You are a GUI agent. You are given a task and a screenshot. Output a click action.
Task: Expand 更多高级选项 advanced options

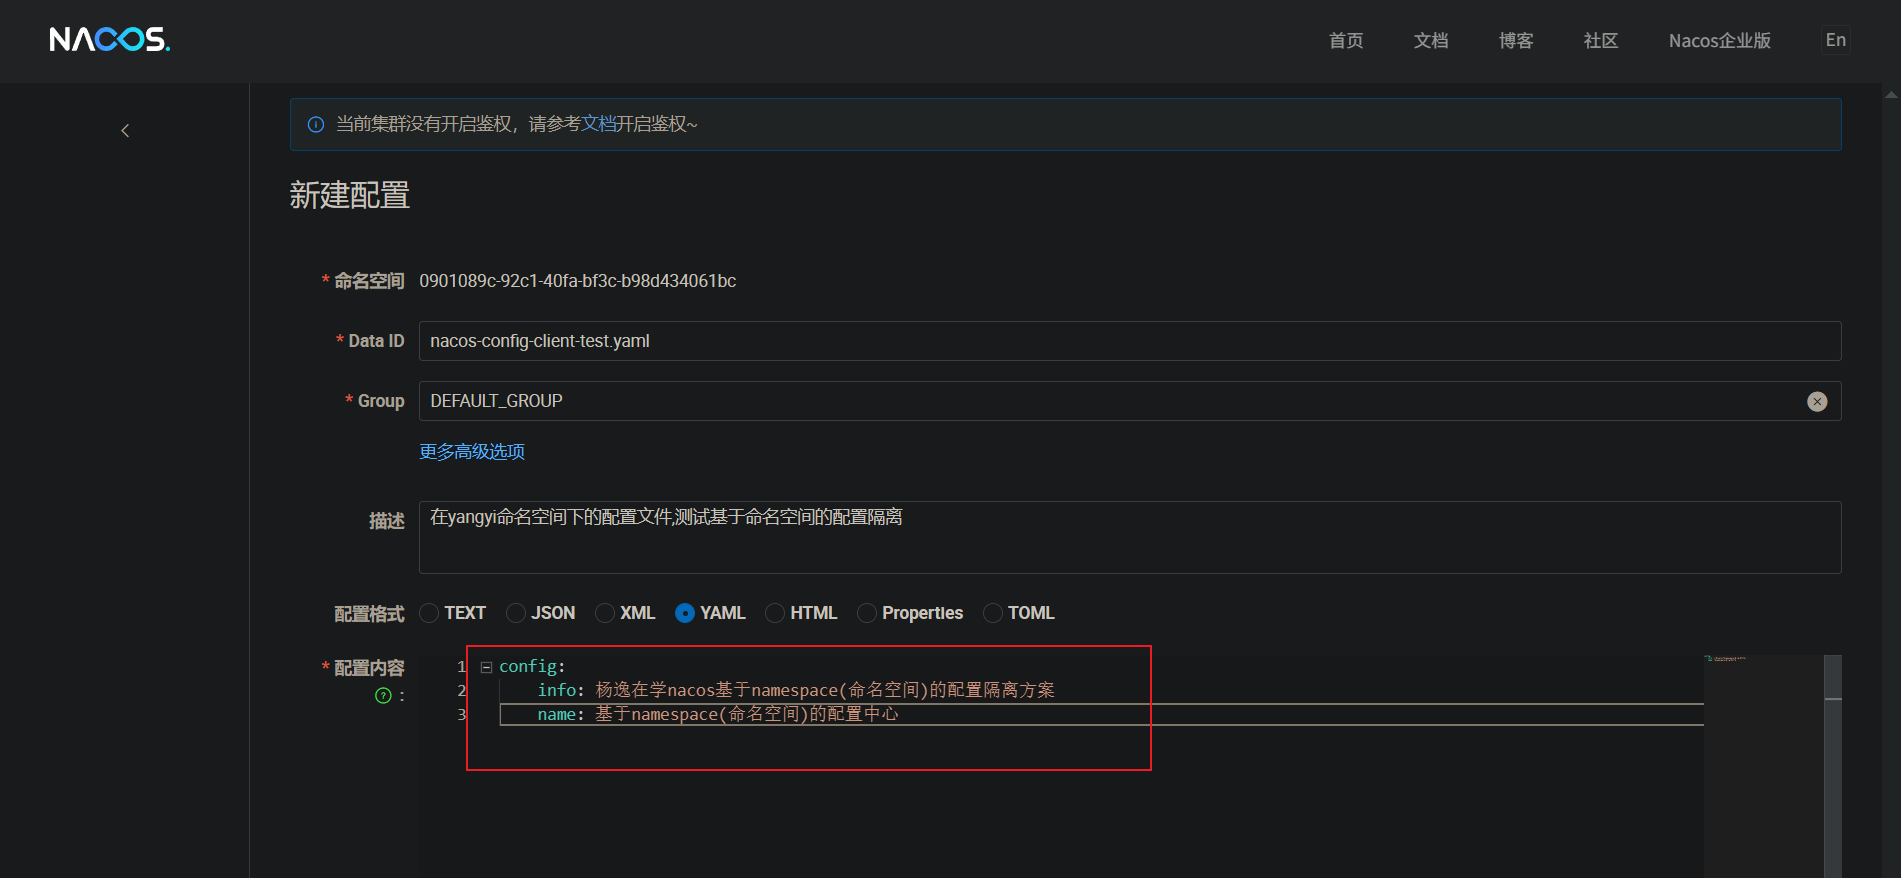click(x=472, y=452)
